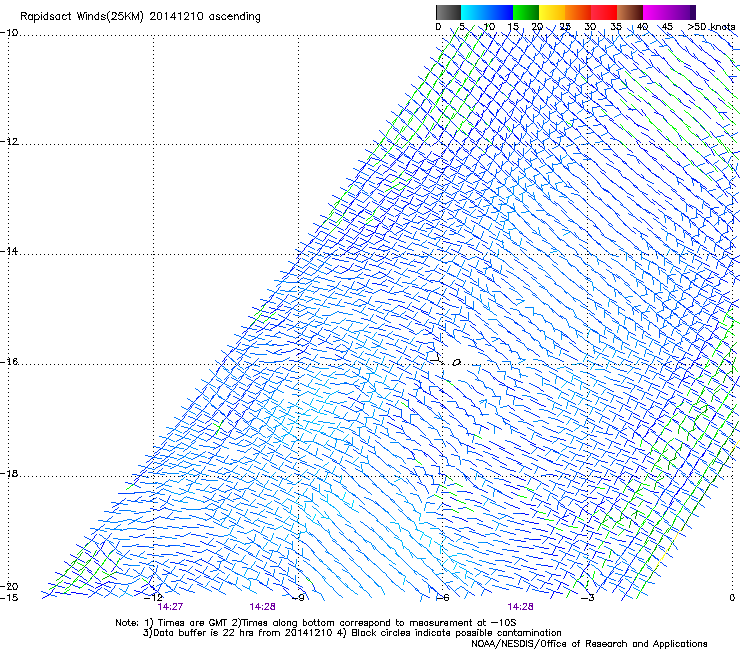Click the '20' label under the color legend

(537, 27)
